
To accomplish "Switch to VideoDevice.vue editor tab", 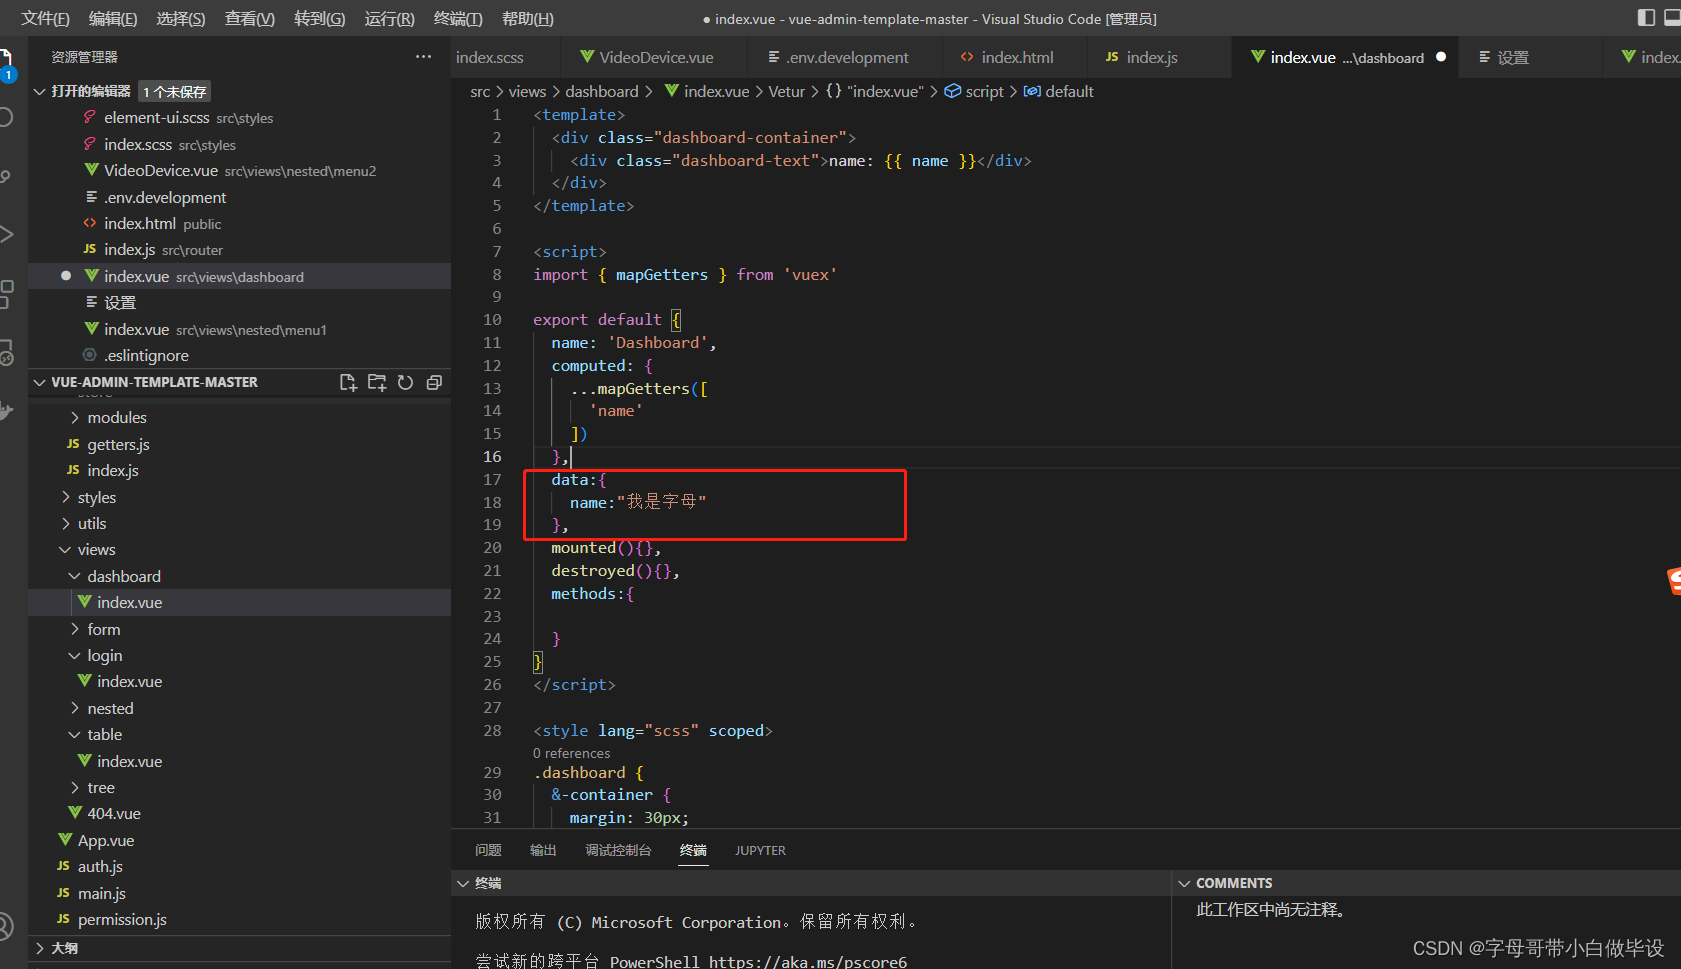I will 656,57.
